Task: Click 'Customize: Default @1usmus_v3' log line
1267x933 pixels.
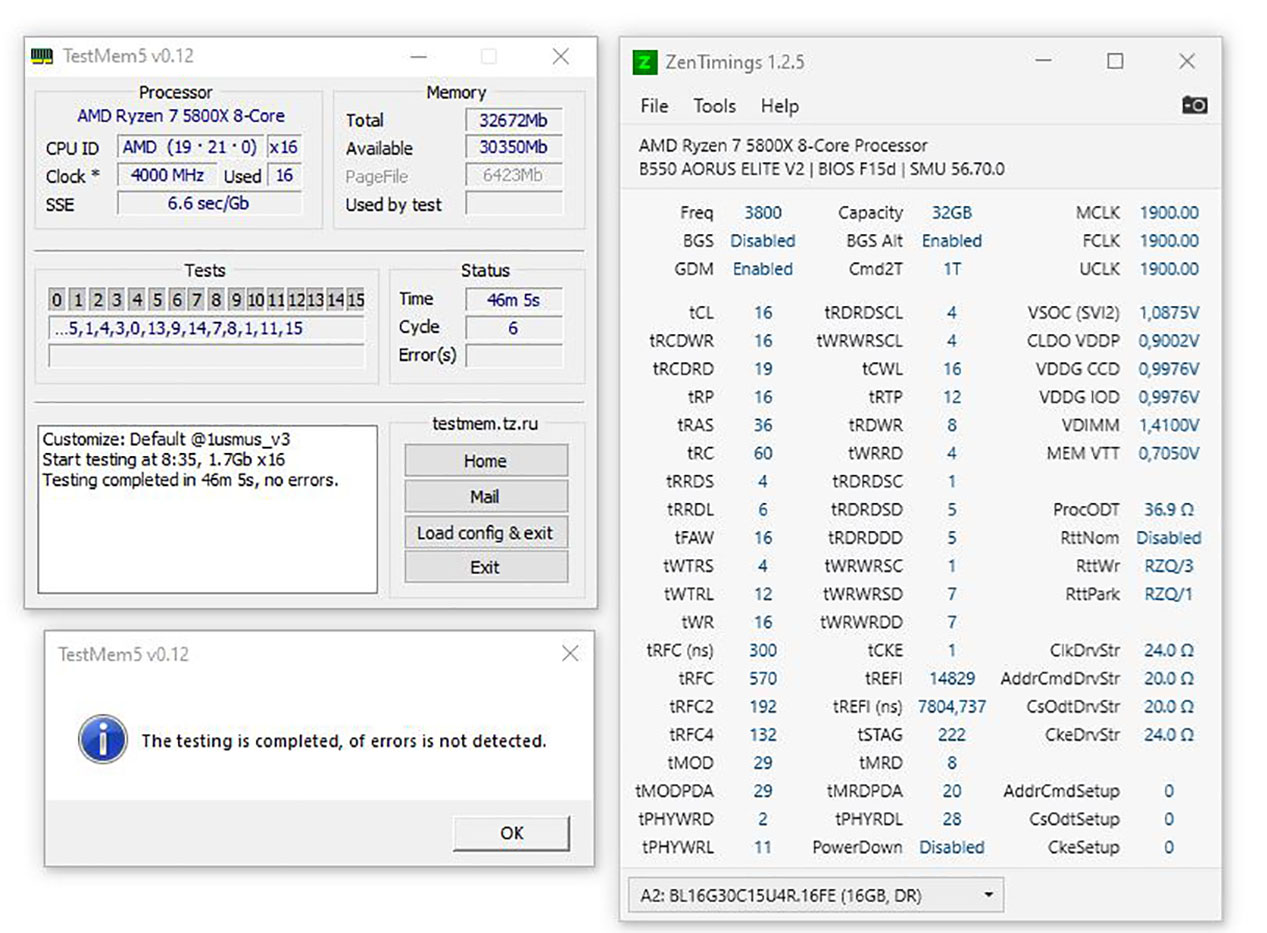Action: tap(166, 439)
